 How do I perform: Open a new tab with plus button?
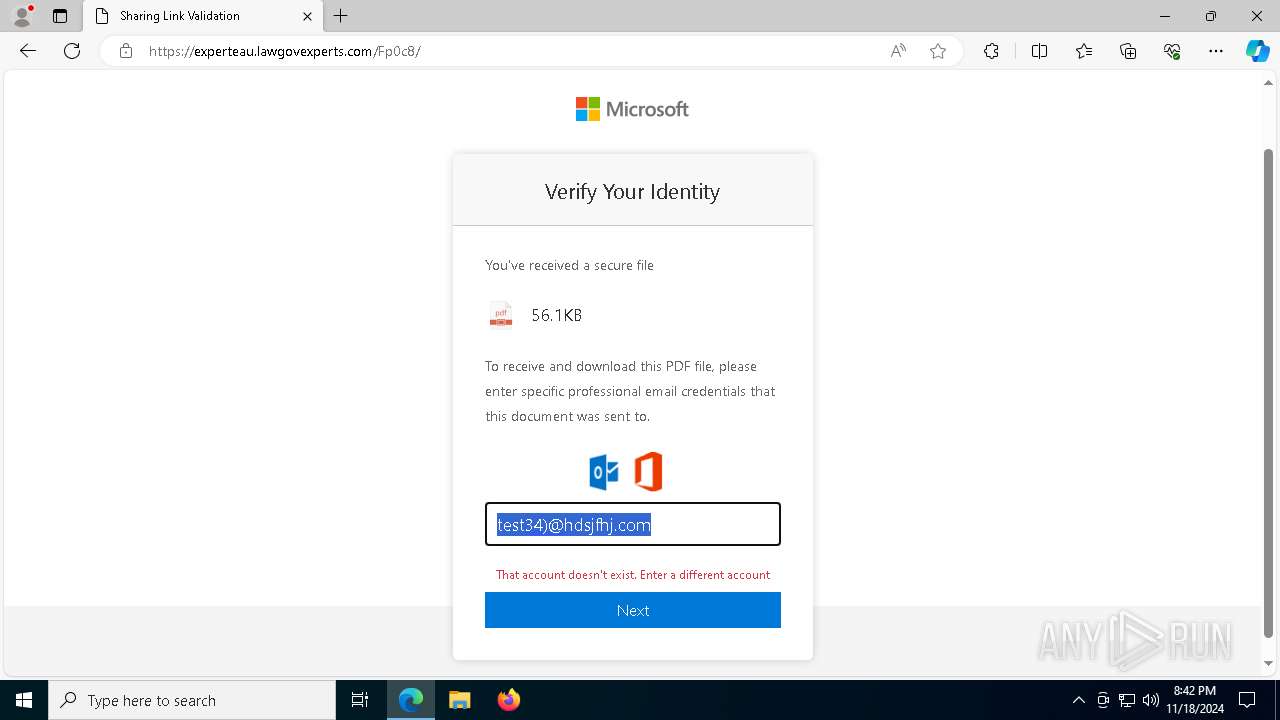[341, 16]
